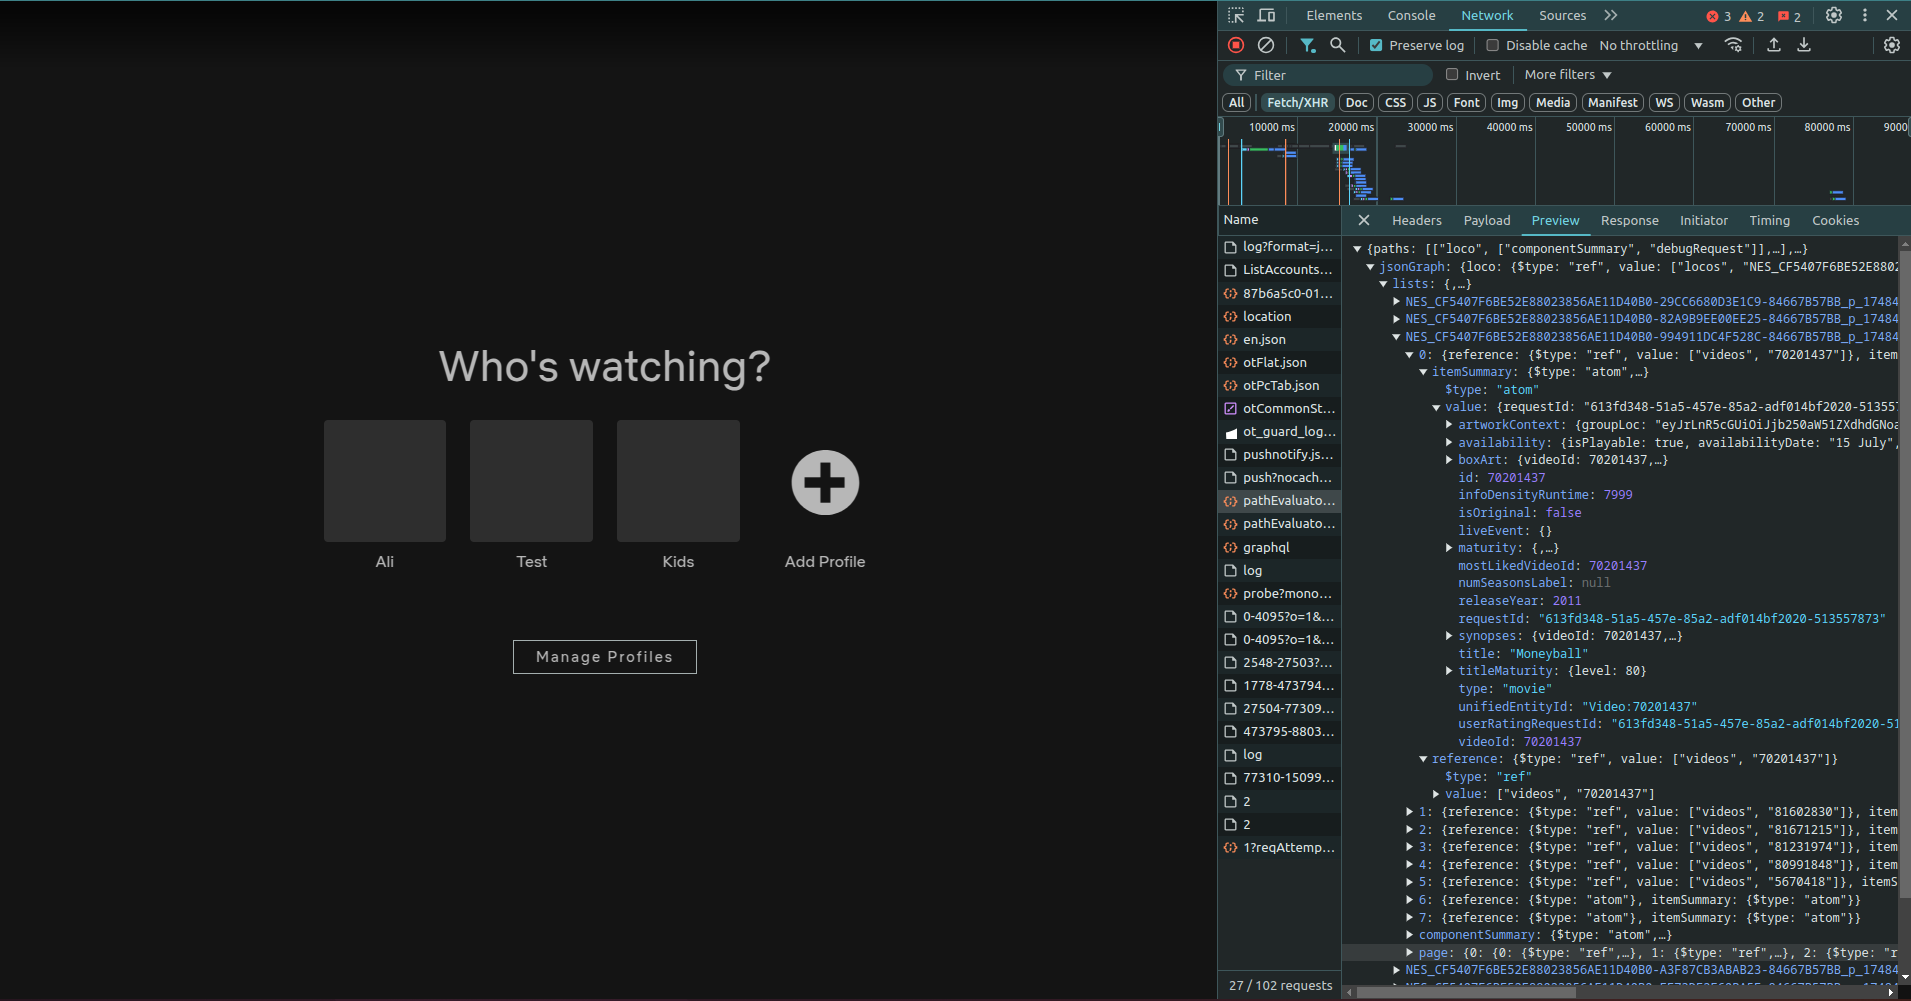Toggle the device toolbar icon

tap(1266, 15)
